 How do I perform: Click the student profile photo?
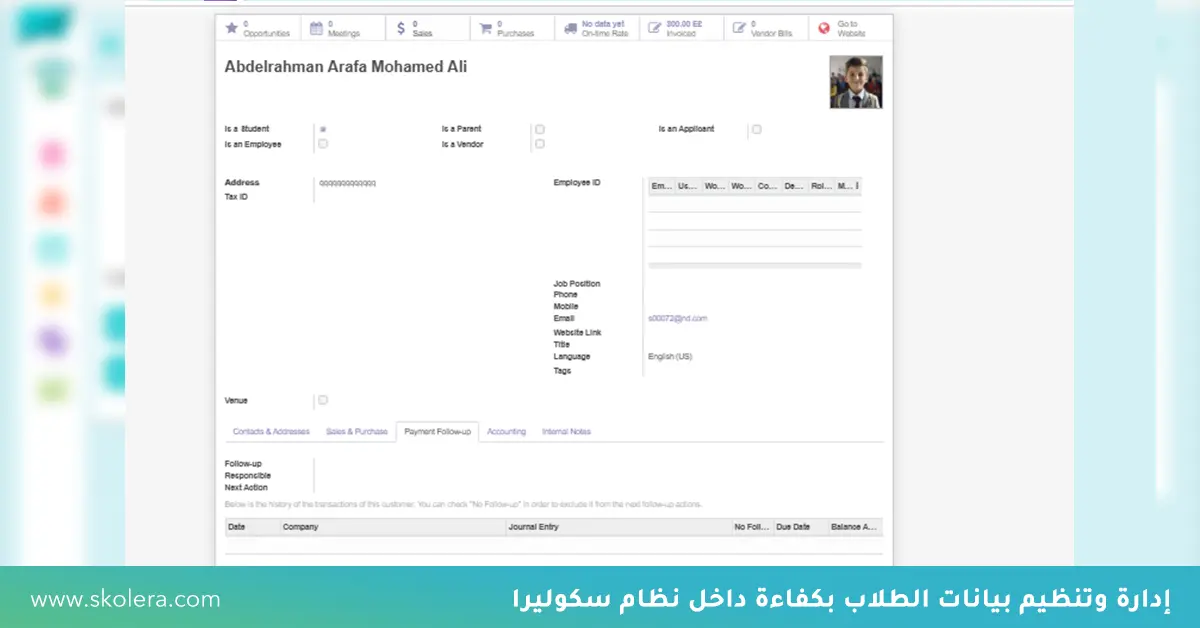(855, 81)
